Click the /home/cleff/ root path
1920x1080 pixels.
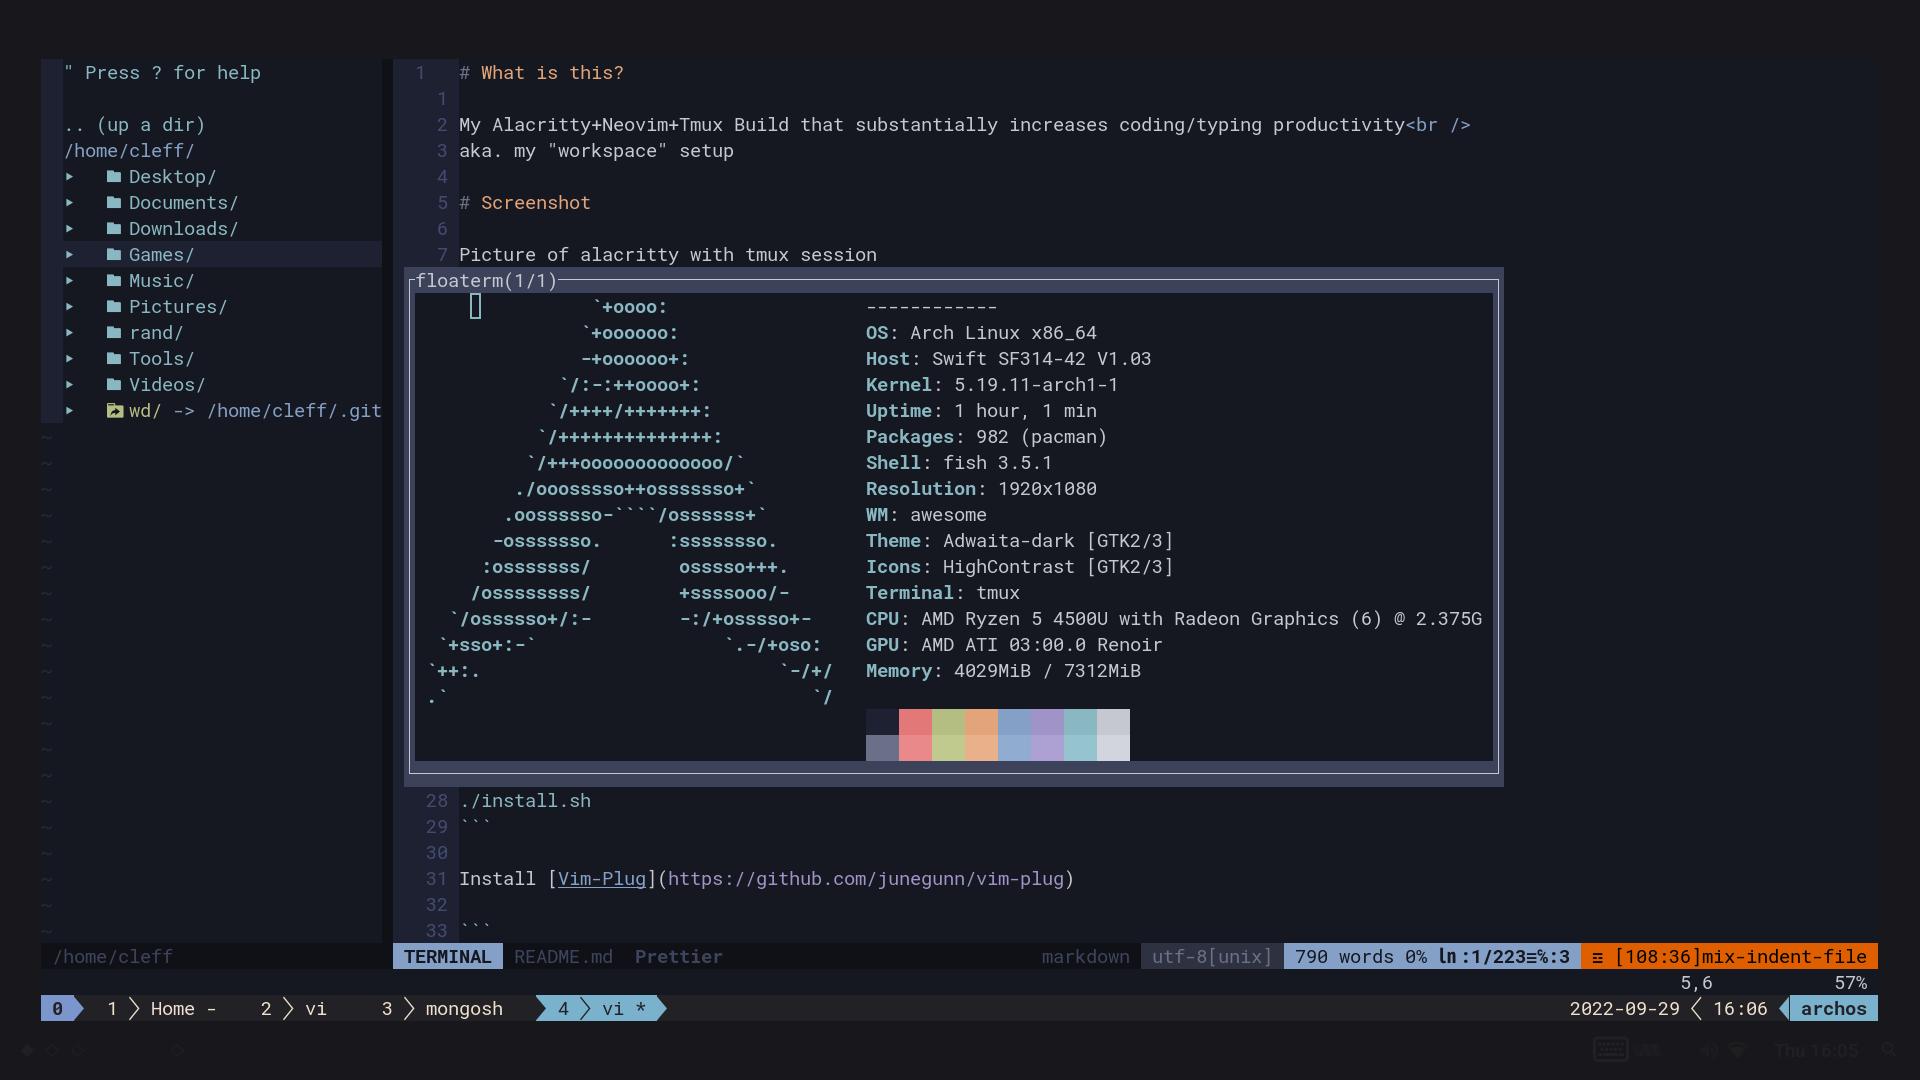[129, 151]
